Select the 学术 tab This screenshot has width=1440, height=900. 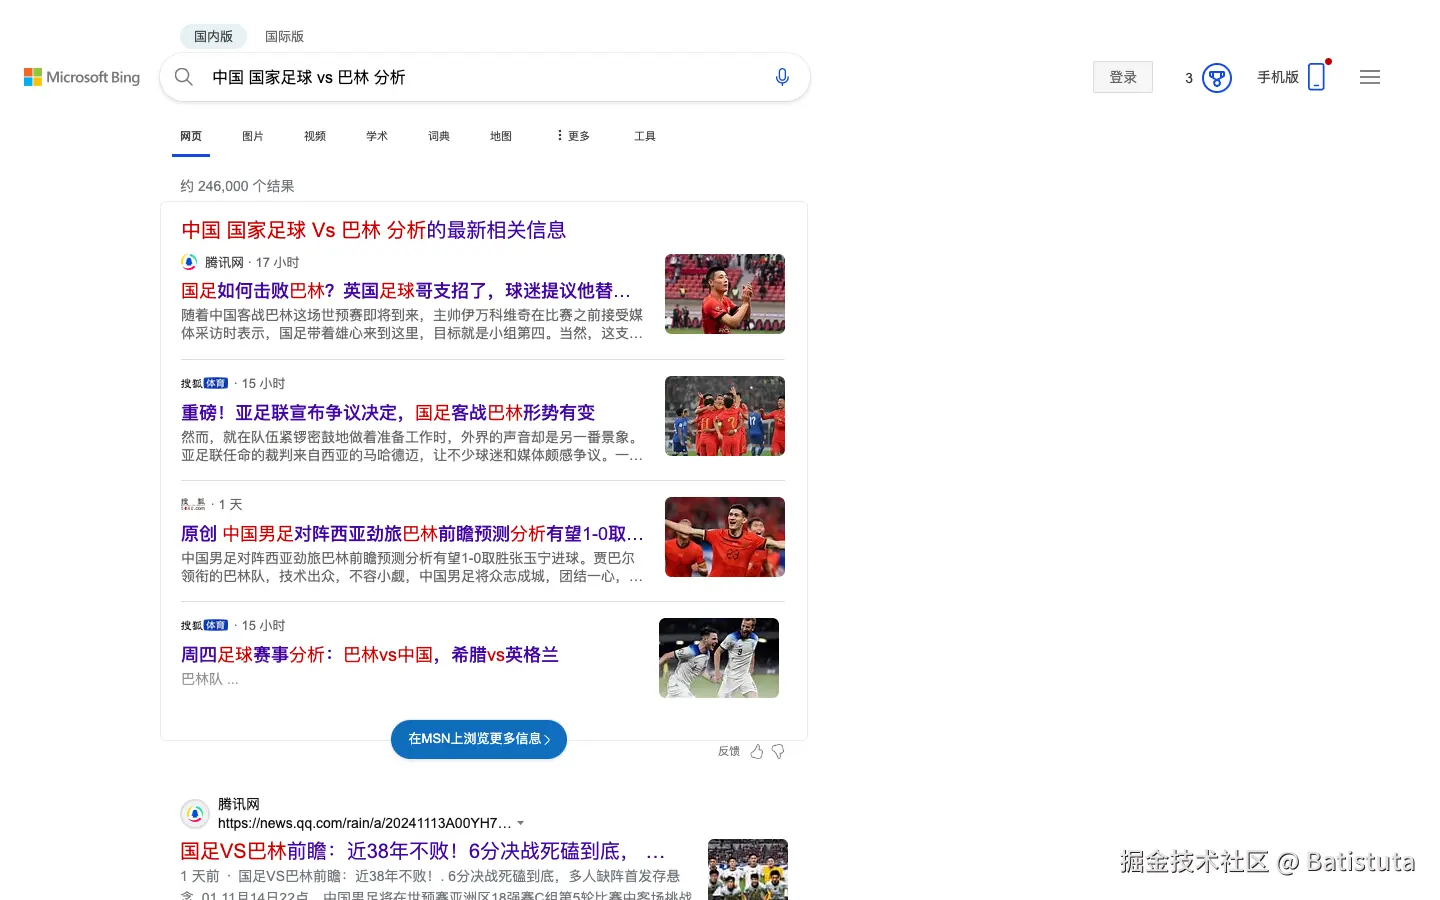[377, 136]
